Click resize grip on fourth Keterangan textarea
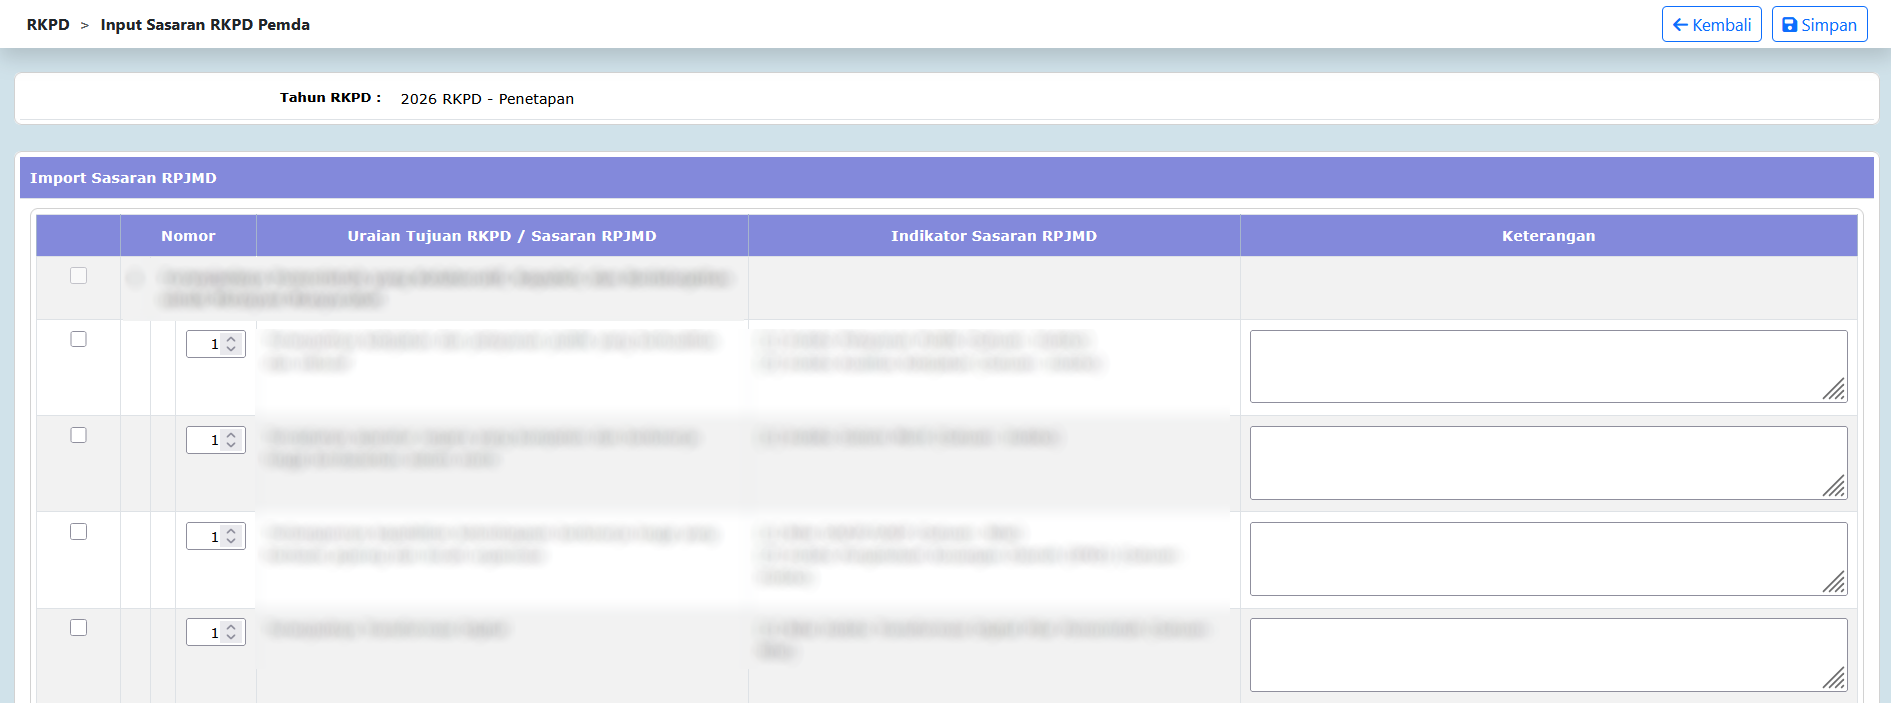Screen dimensions: 1891x703 (1834, 679)
